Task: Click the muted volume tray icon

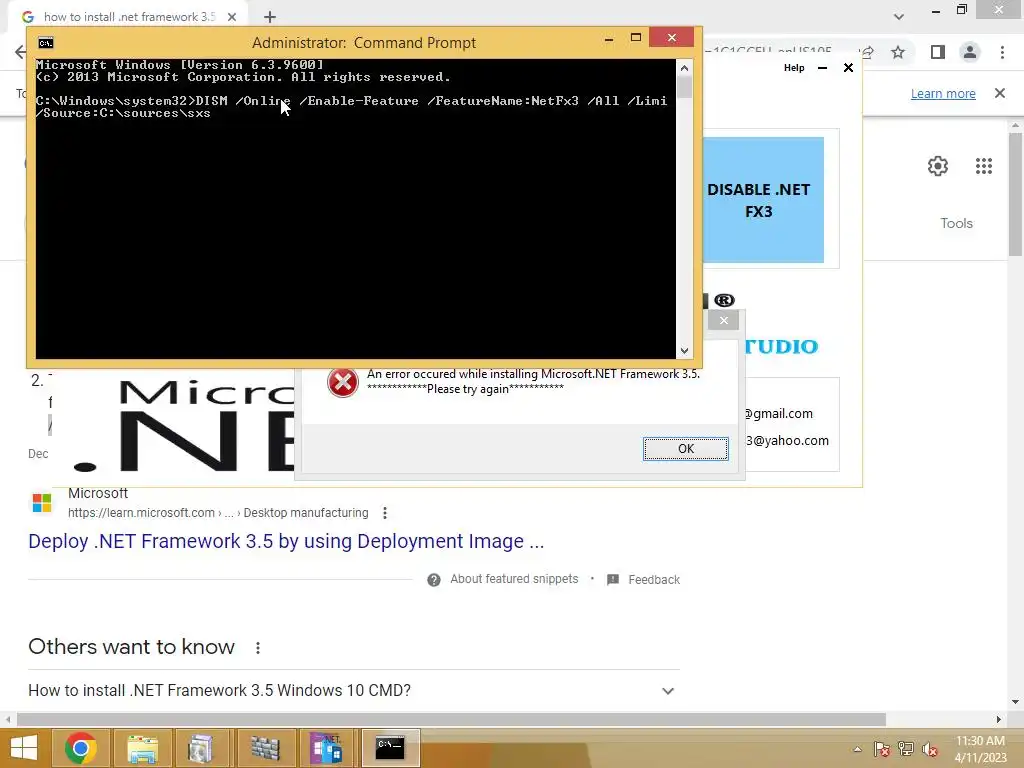Action: pos(929,749)
